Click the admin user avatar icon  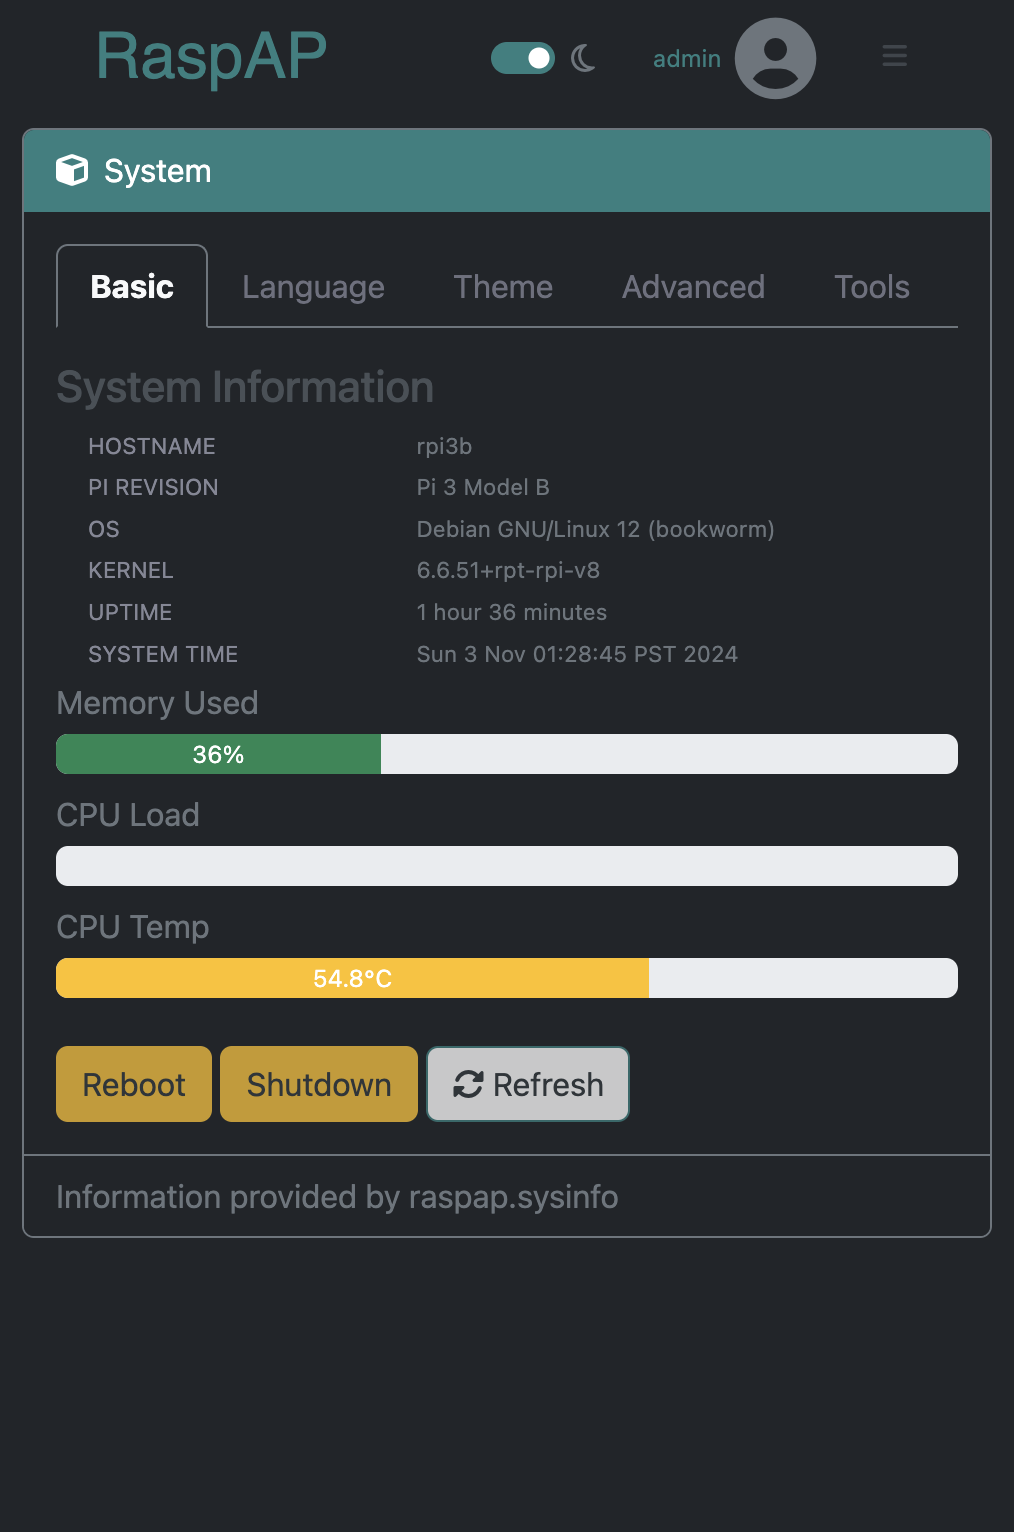click(x=775, y=58)
